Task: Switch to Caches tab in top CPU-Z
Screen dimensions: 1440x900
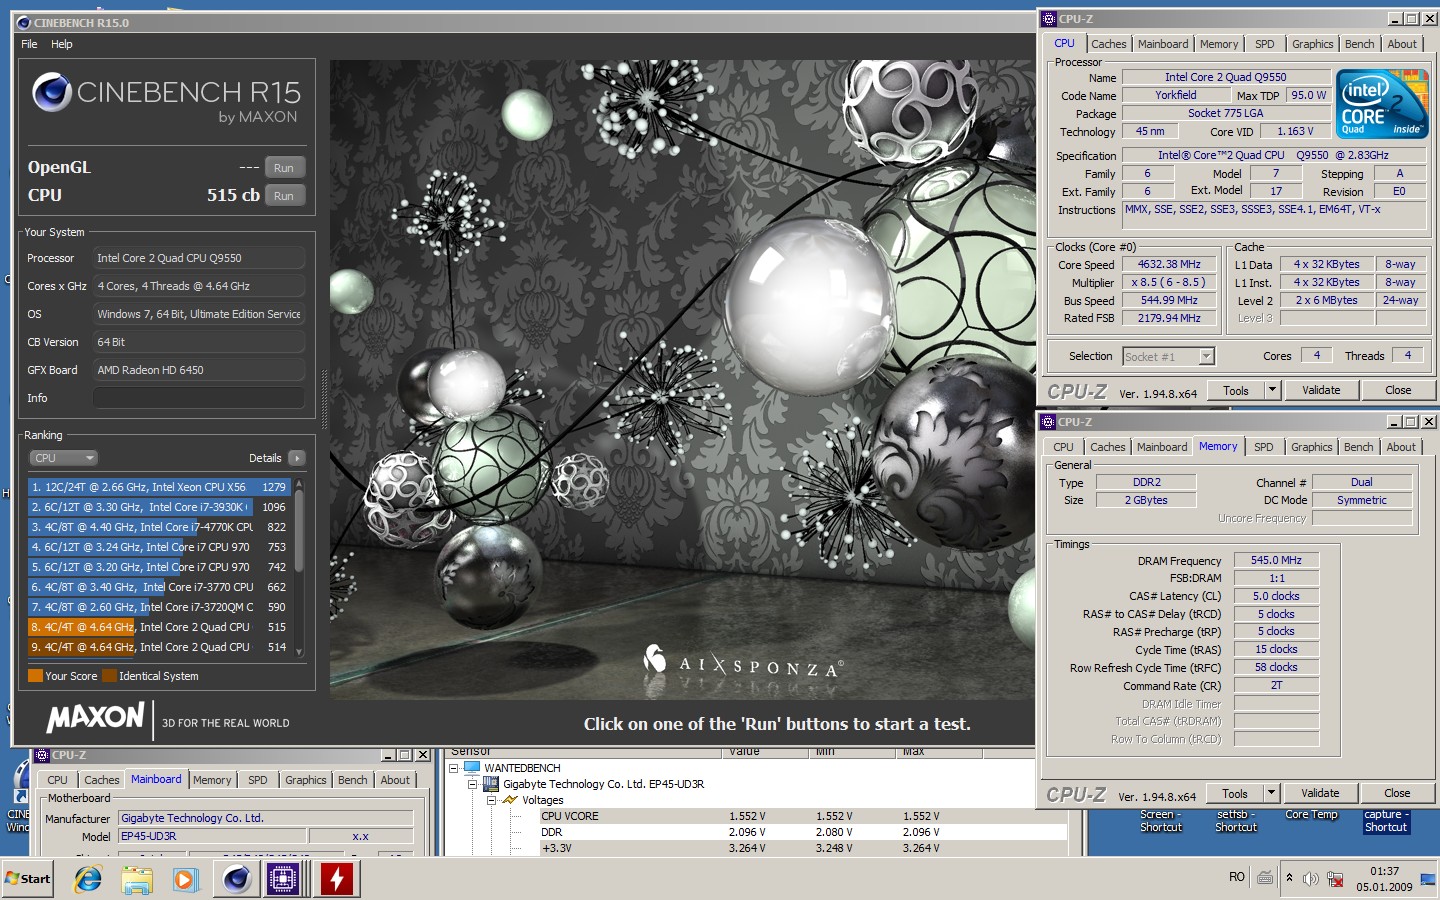Action: pyautogui.click(x=1109, y=44)
